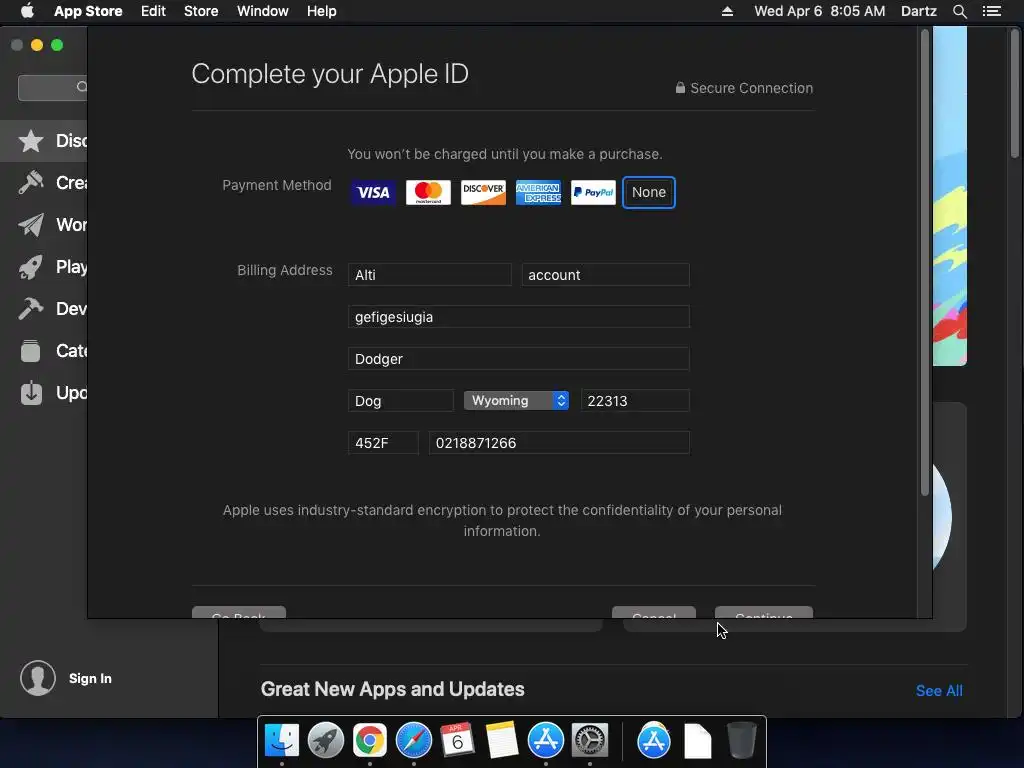Viewport: 1024px width, 768px height.
Task: Click the dialog vertical scrollbar
Action: click(925, 263)
